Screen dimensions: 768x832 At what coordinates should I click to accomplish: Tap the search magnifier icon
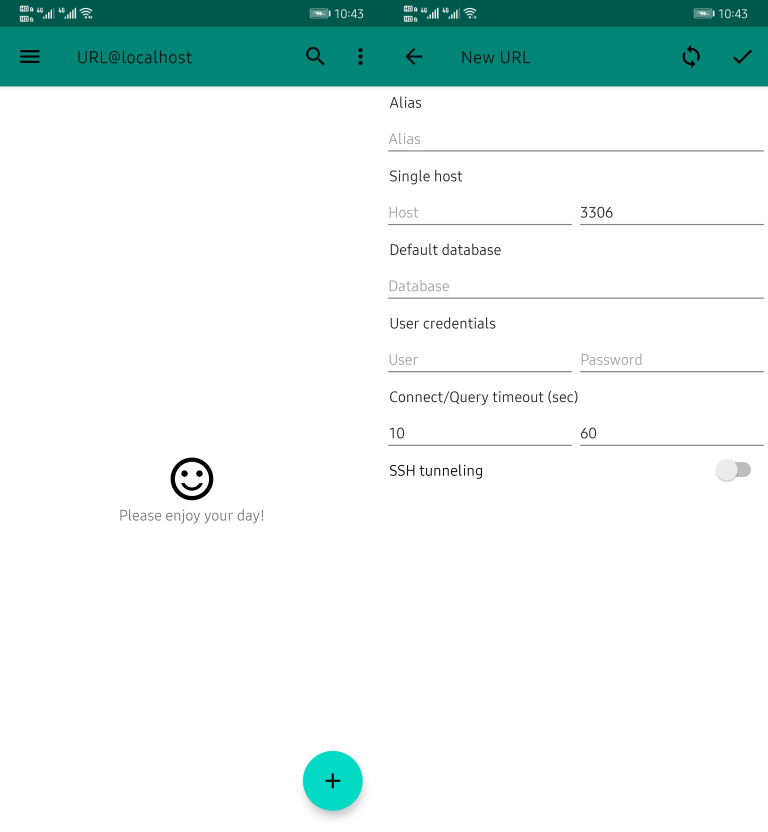coord(315,56)
